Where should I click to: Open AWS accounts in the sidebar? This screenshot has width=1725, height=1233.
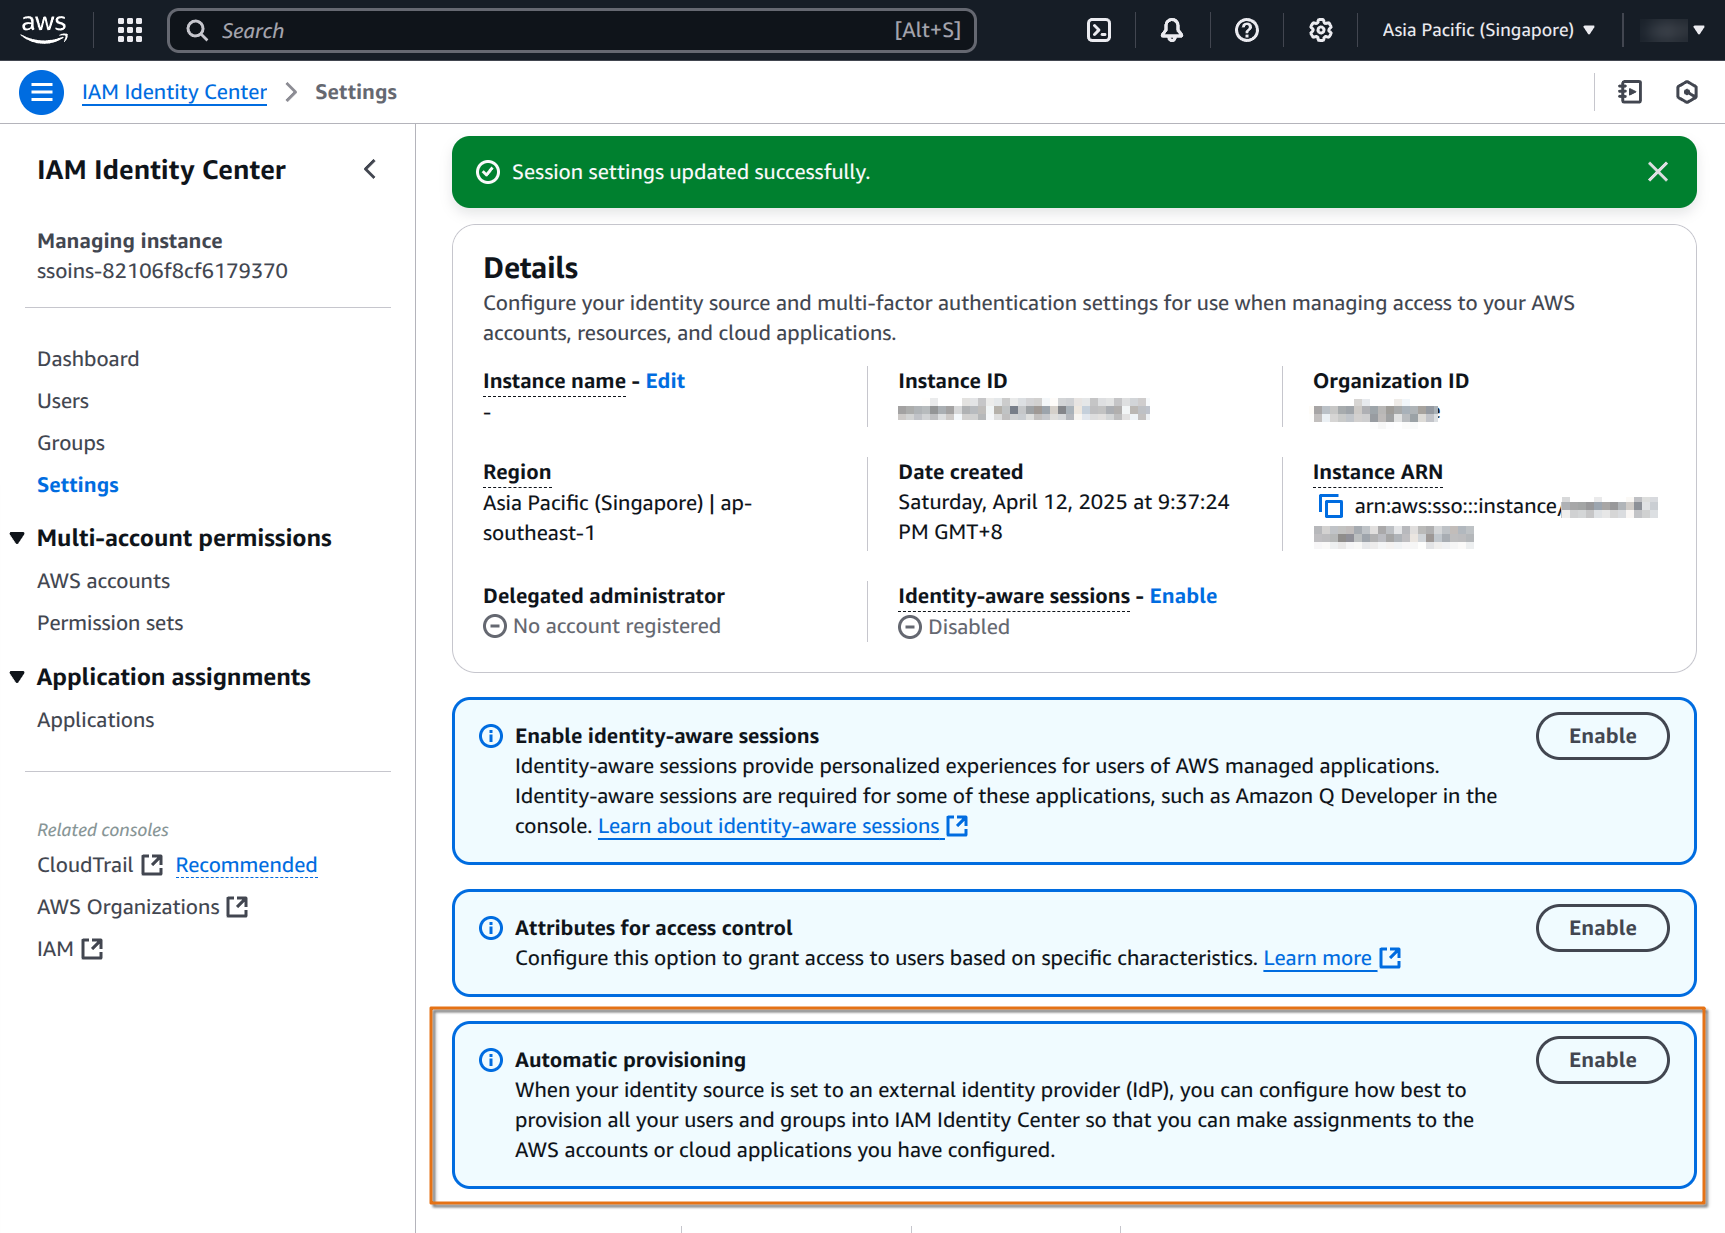click(x=104, y=581)
